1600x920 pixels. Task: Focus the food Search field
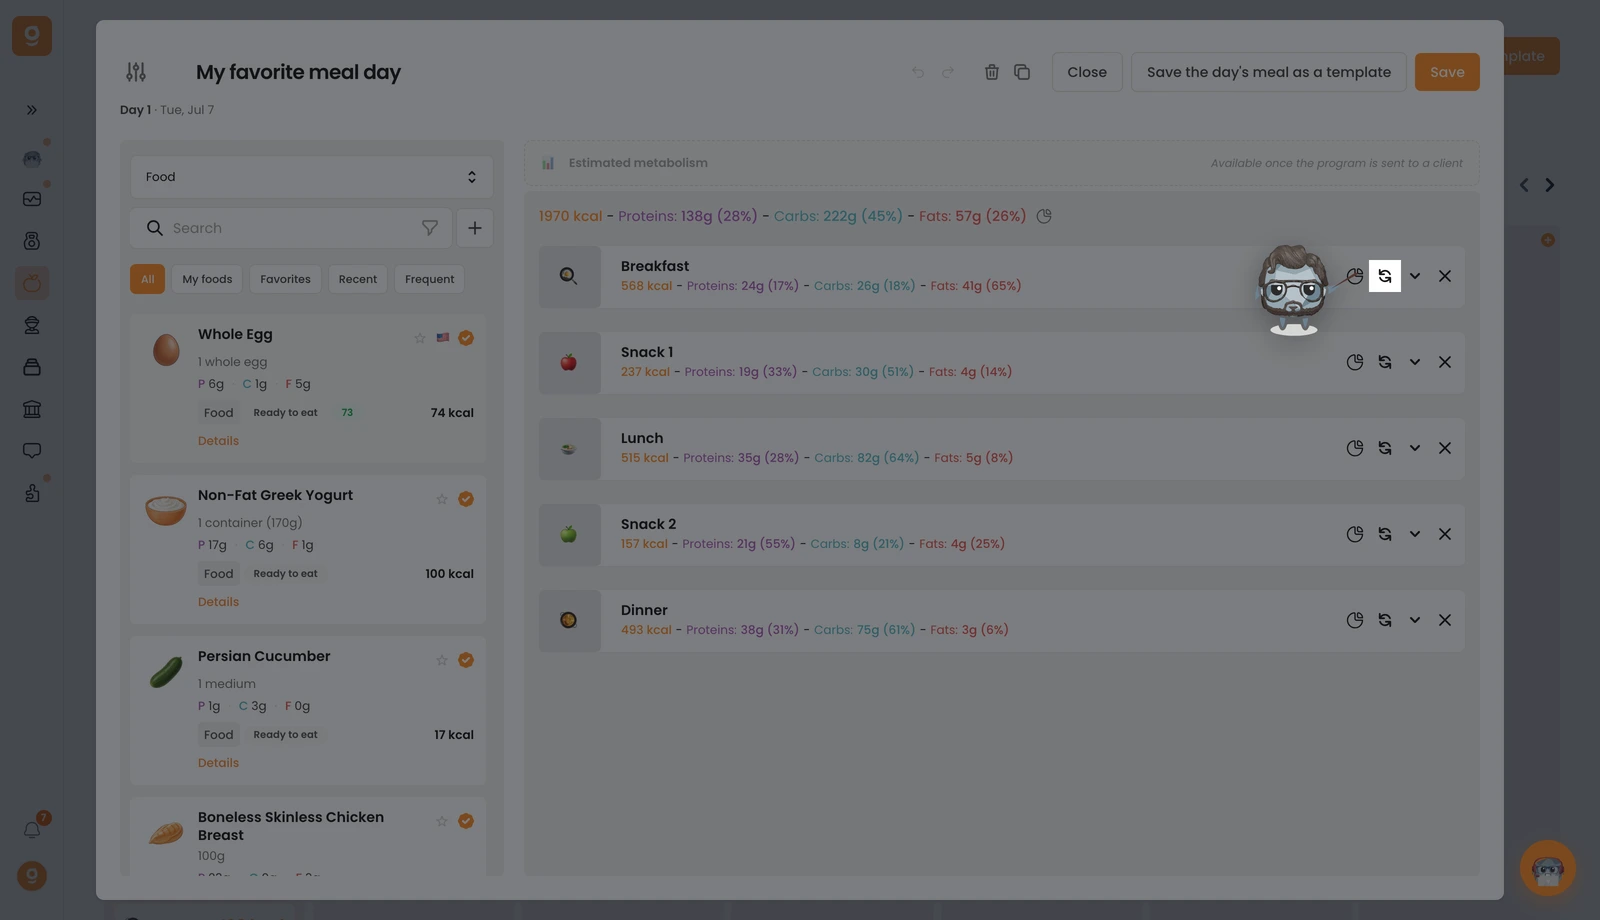pos(291,228)
